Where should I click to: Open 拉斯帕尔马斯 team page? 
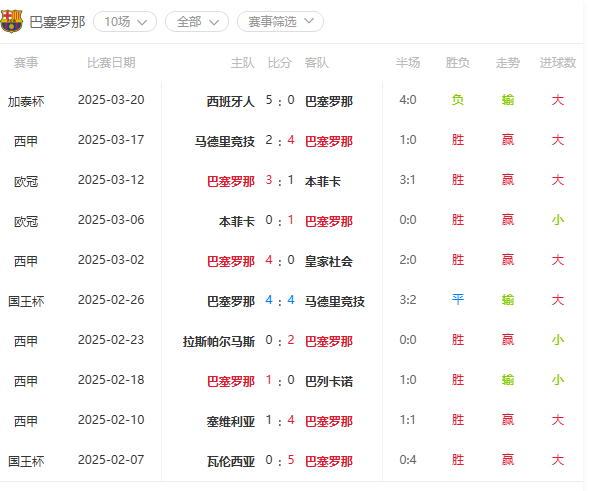[219, 341]
